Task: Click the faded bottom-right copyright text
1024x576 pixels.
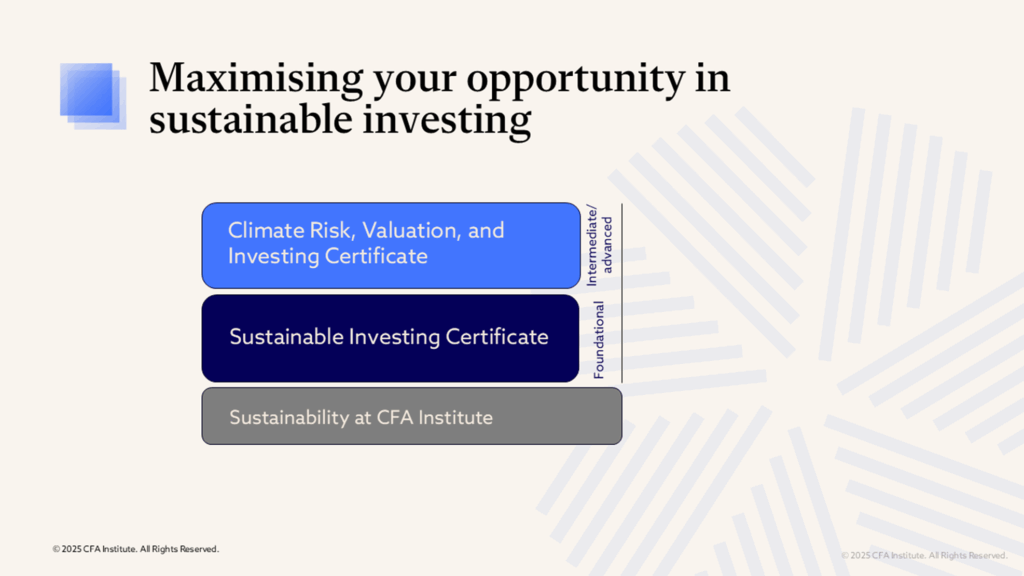Action: (x=923, y=555)
